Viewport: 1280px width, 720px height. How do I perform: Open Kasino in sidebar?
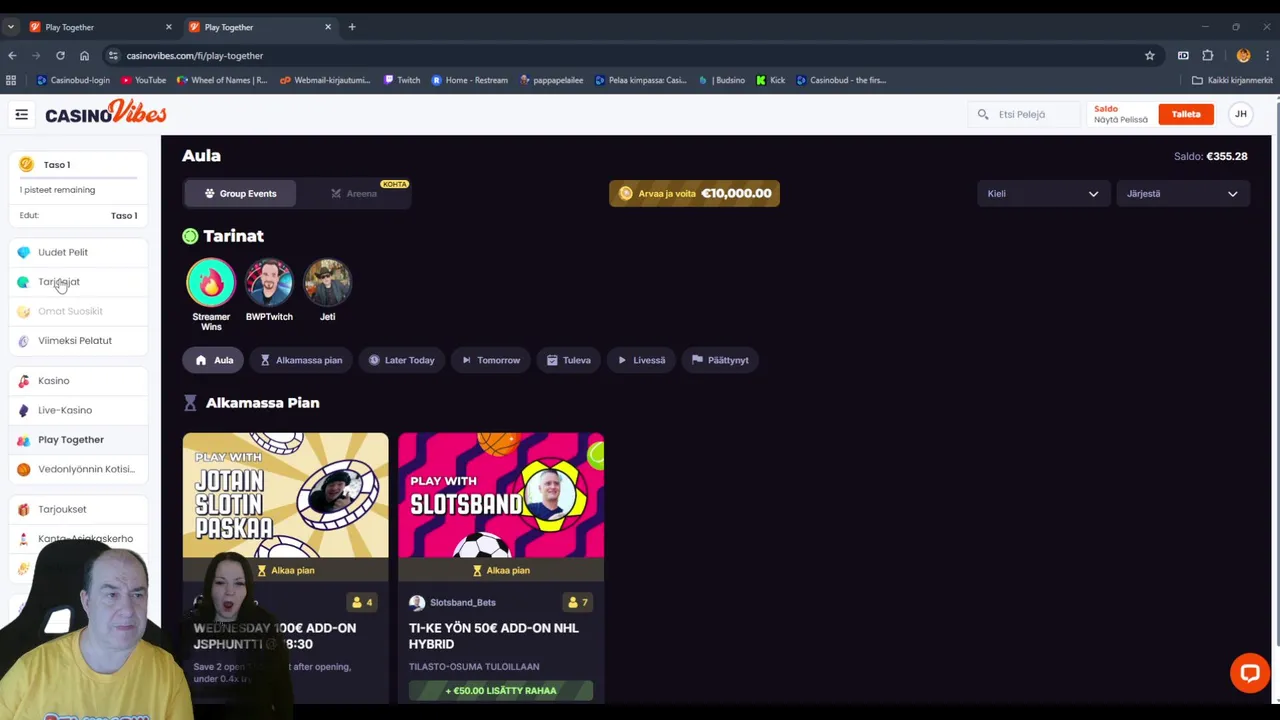click(x=78, y=381)
